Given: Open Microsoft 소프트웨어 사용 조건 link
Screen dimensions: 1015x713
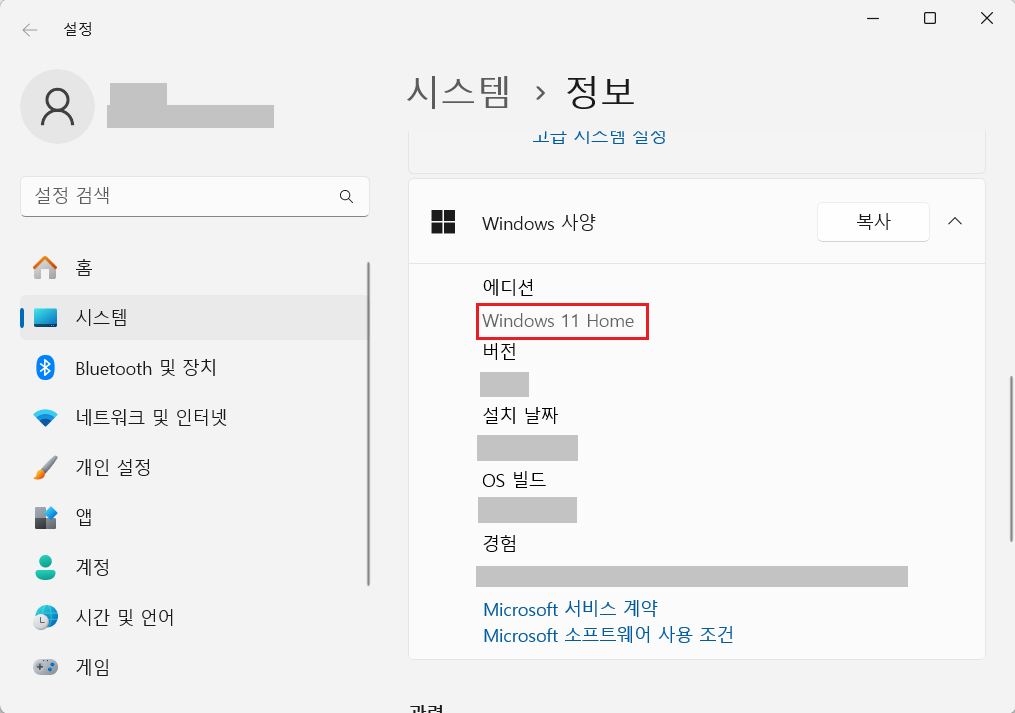Looking at the screenshot, I should point(608,635).
